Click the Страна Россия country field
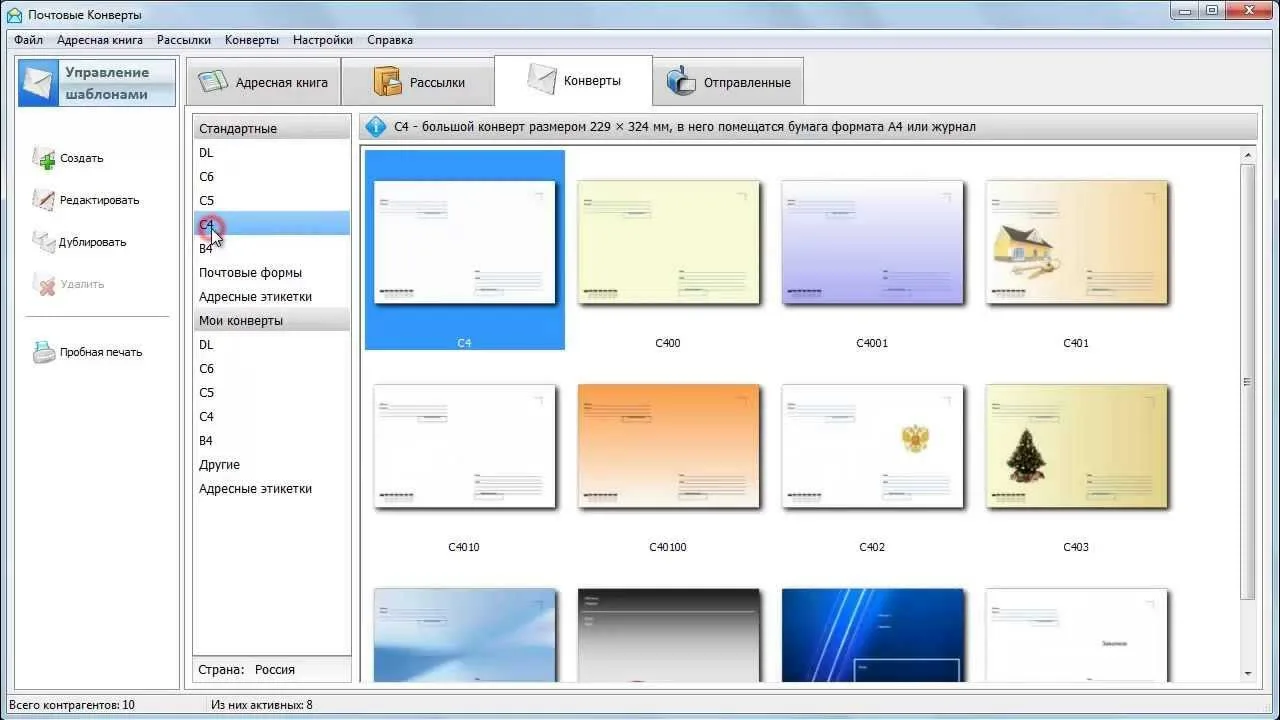The image size is (1280, 720). pos(271,670)
